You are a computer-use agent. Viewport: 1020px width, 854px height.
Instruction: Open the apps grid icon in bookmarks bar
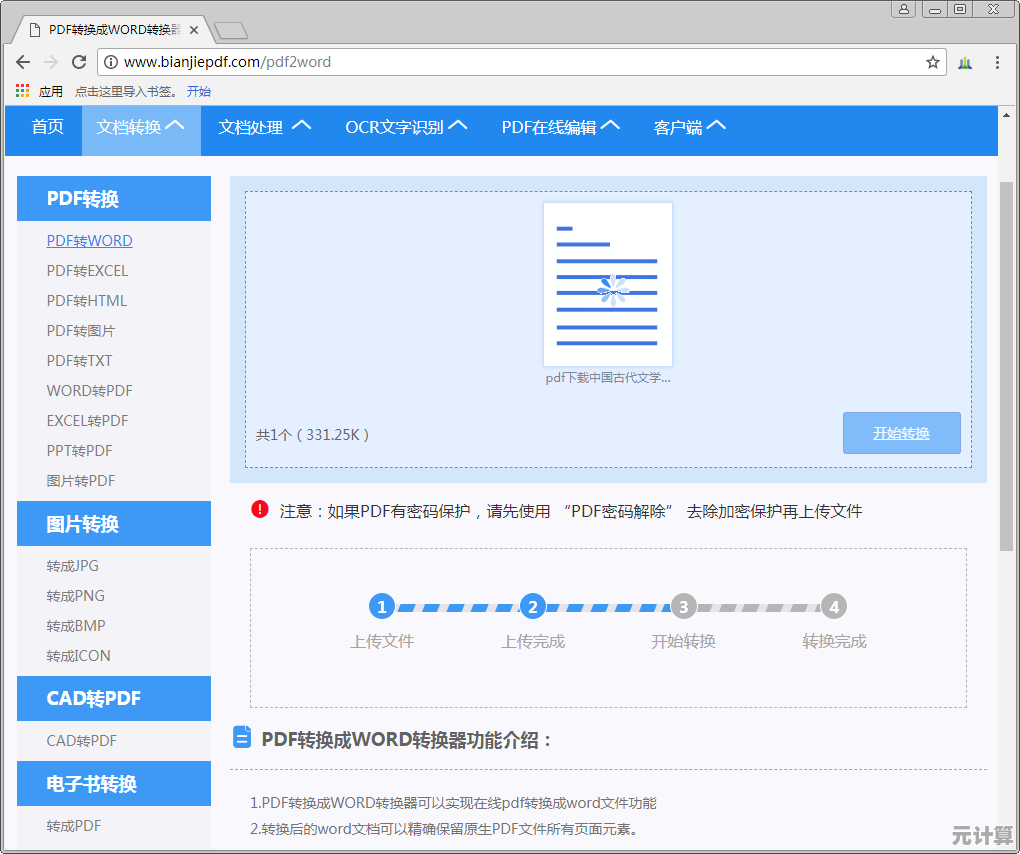pyautogui.click(x=23, y=91)
